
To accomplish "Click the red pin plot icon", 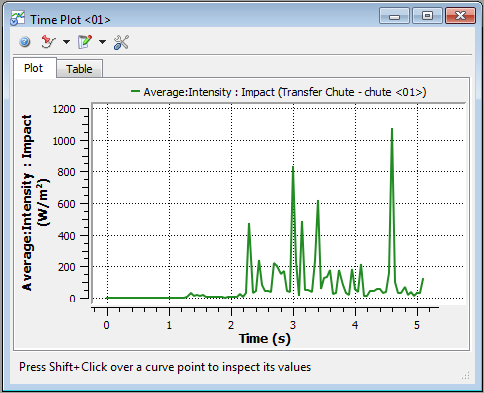I will (x=49, y=42).
